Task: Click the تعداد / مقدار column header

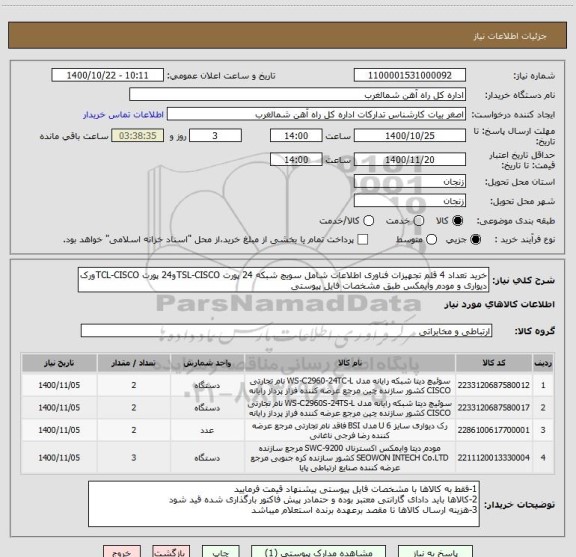Action: point(134,363)
